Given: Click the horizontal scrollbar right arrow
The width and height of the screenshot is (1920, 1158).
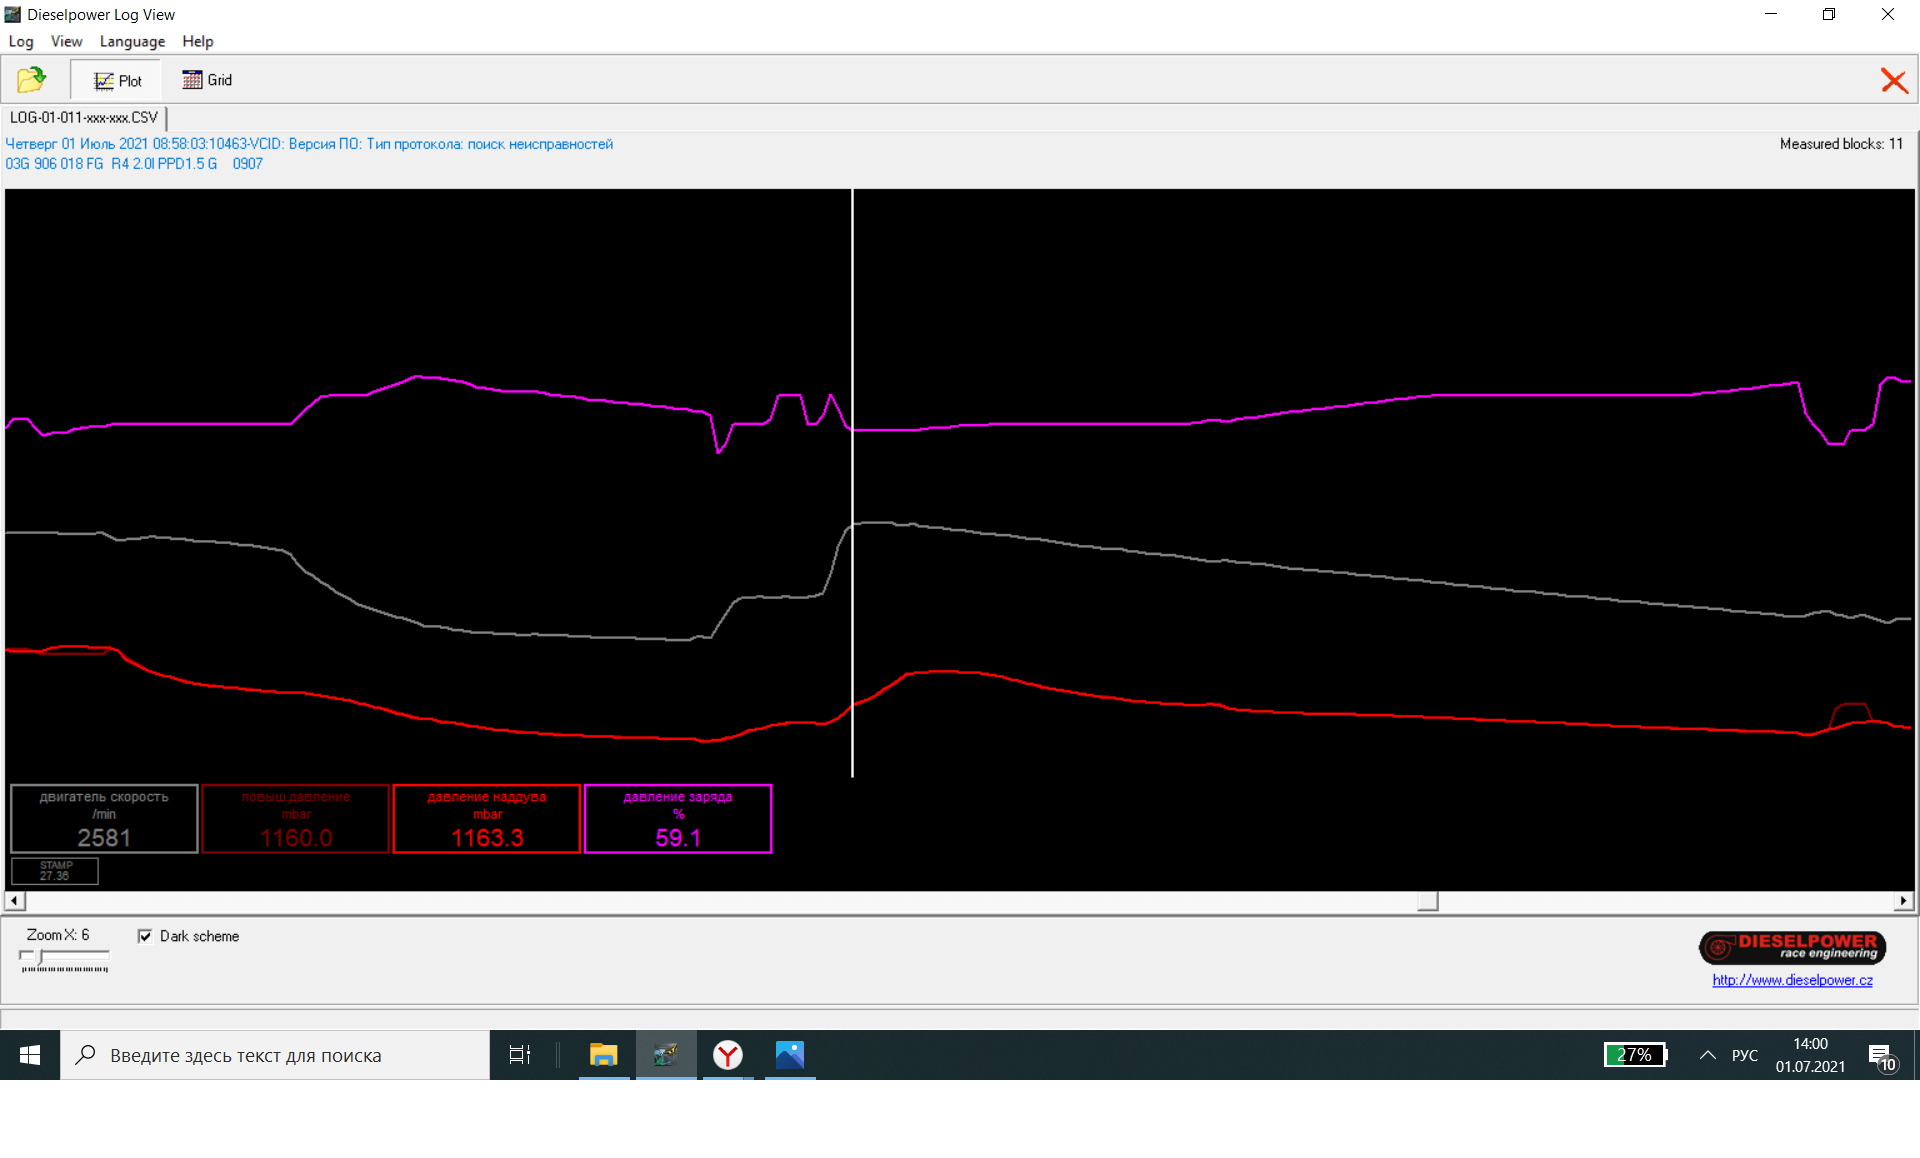Looking at the screenshot, I should click(x=1903, y=901).
